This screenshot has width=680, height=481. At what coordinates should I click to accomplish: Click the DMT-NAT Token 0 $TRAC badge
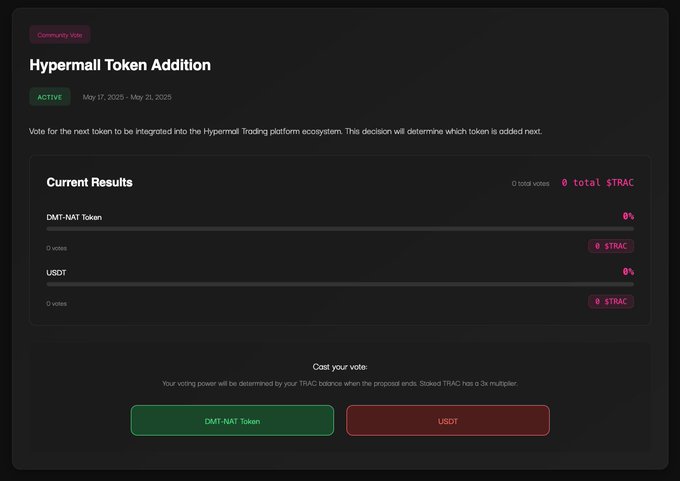(611, 246)
